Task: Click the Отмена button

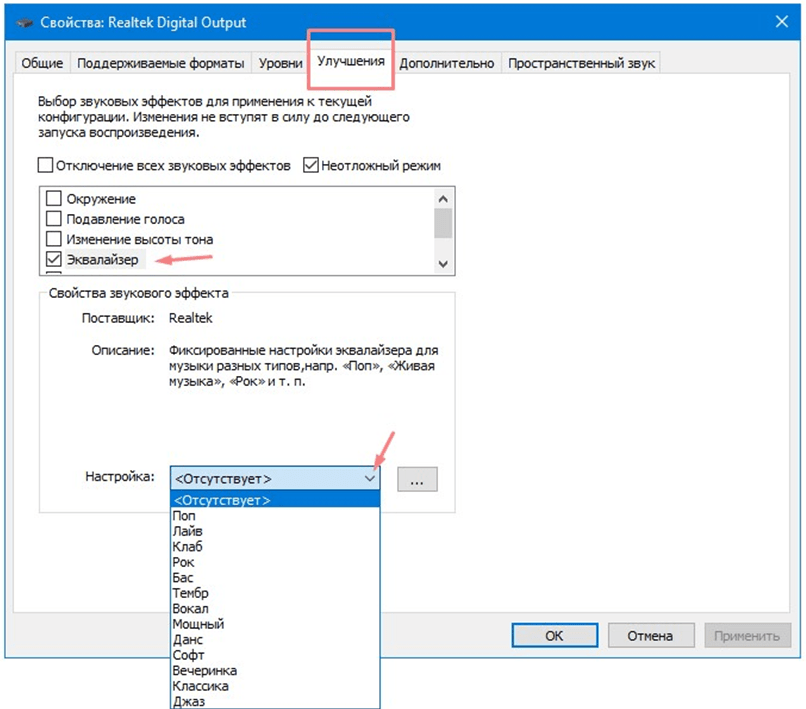Action: pos(649,635)
